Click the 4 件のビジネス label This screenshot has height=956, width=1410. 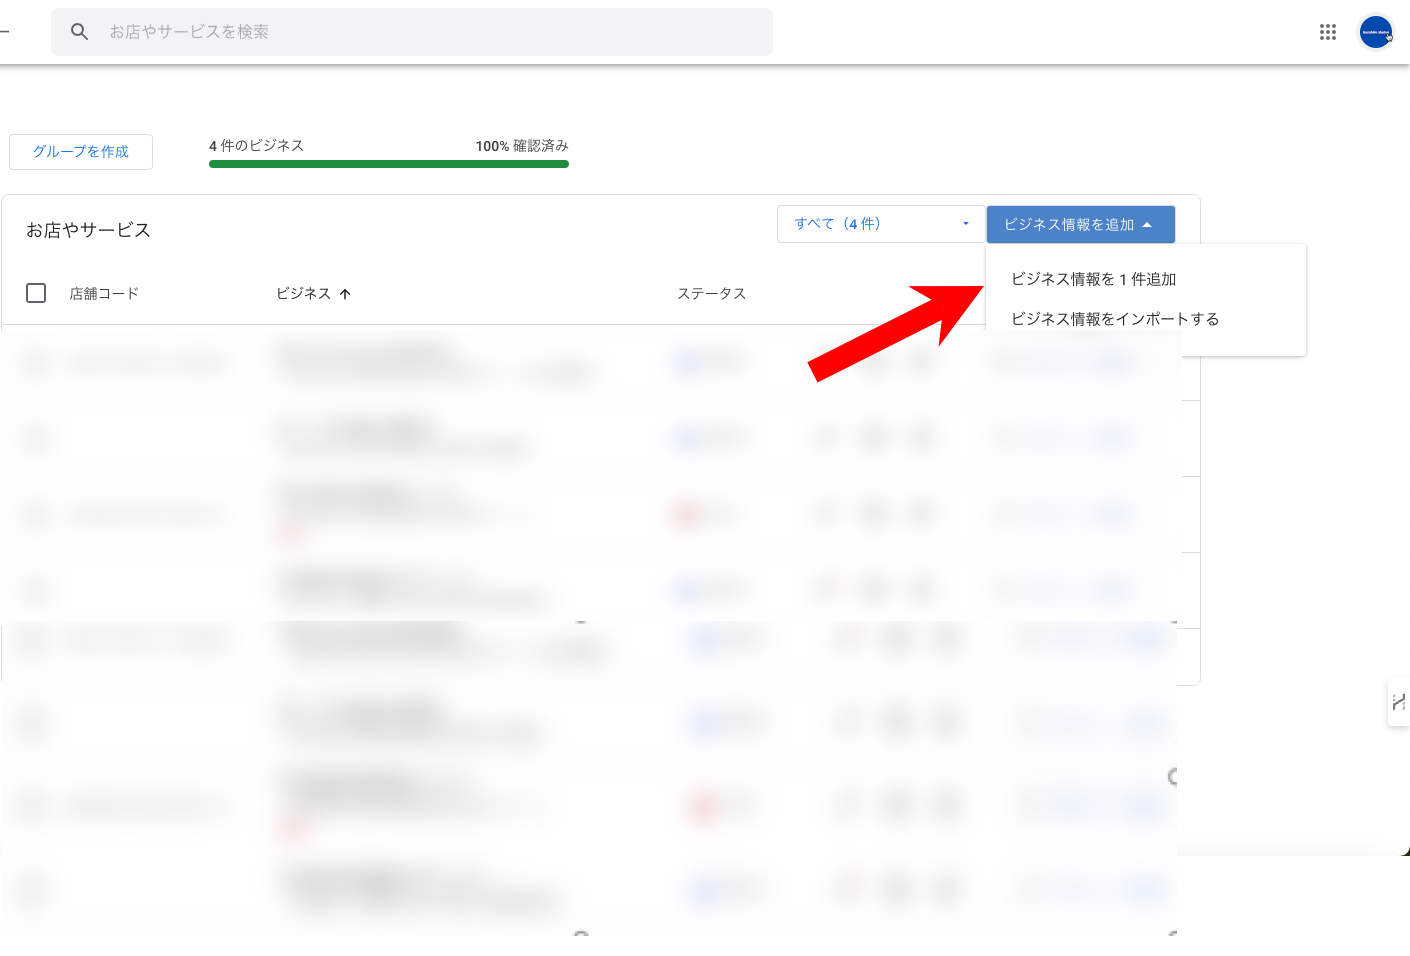[256, 146]
